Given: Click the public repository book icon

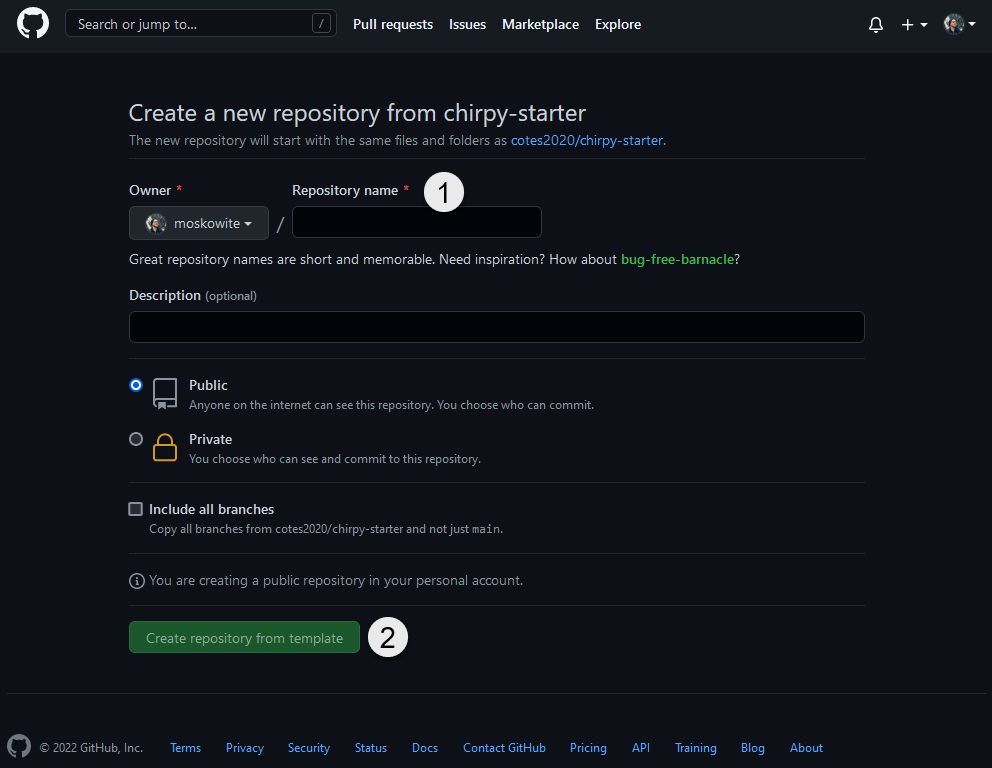Looking at the screenshot, I should click(x=164, y=393).
